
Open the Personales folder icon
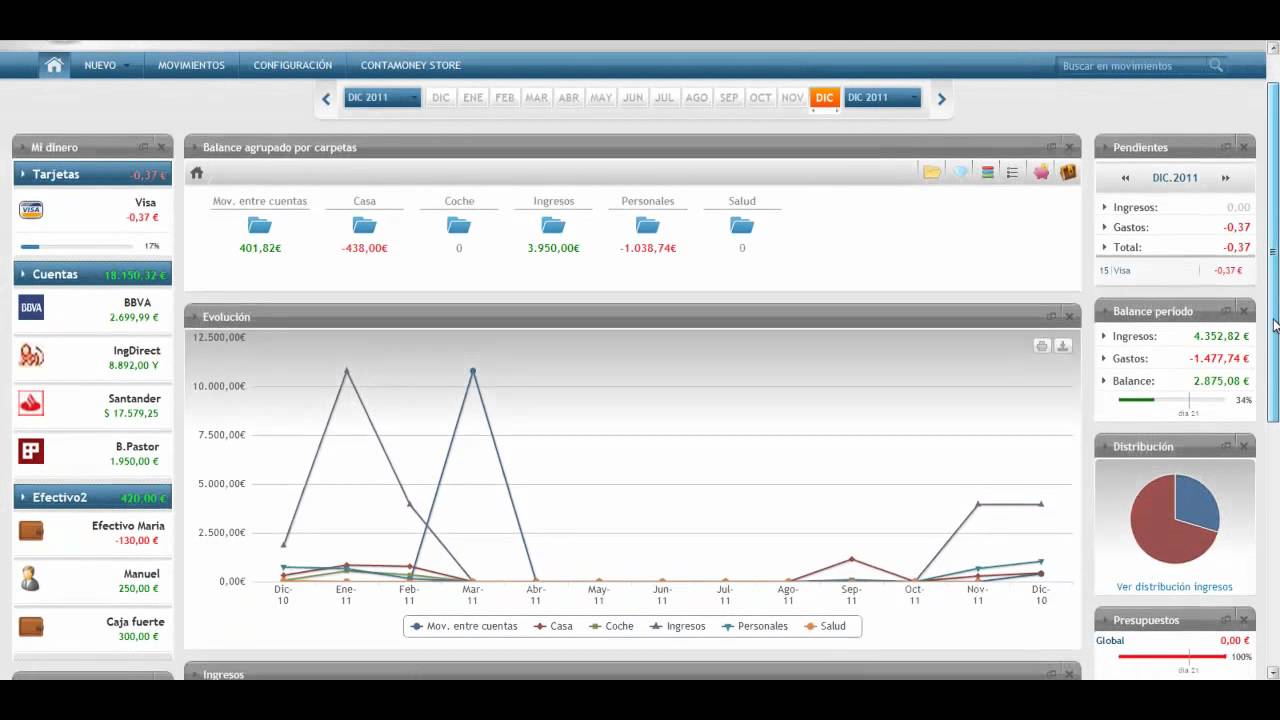pos(647,225)
